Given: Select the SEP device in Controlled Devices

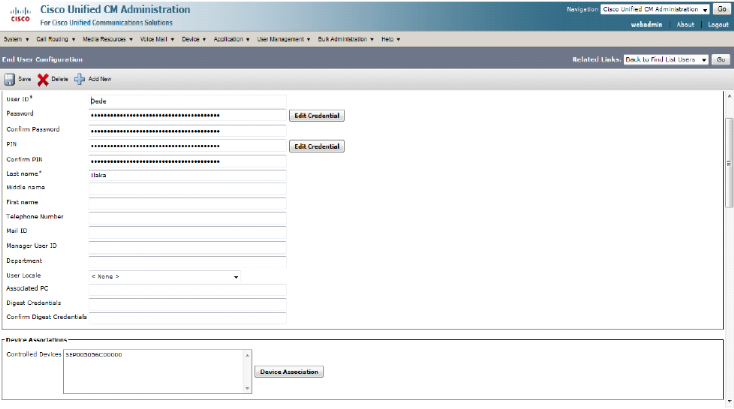Looking at the screenshot, I should click(x=94, y=355).
